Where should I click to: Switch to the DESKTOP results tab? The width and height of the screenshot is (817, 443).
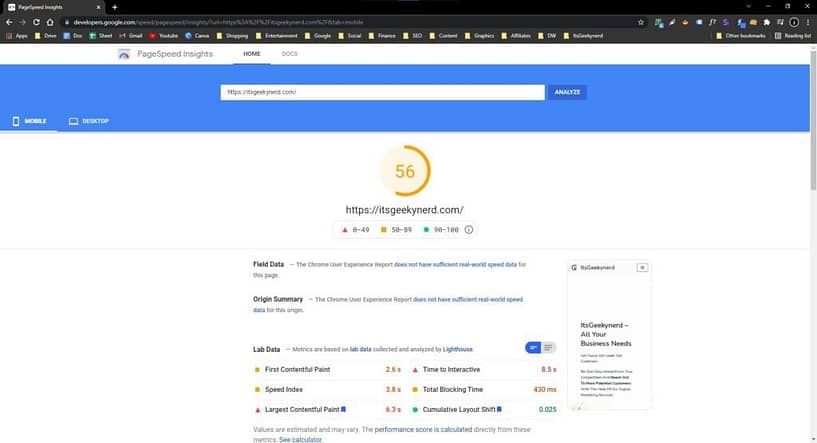[89, 121]
